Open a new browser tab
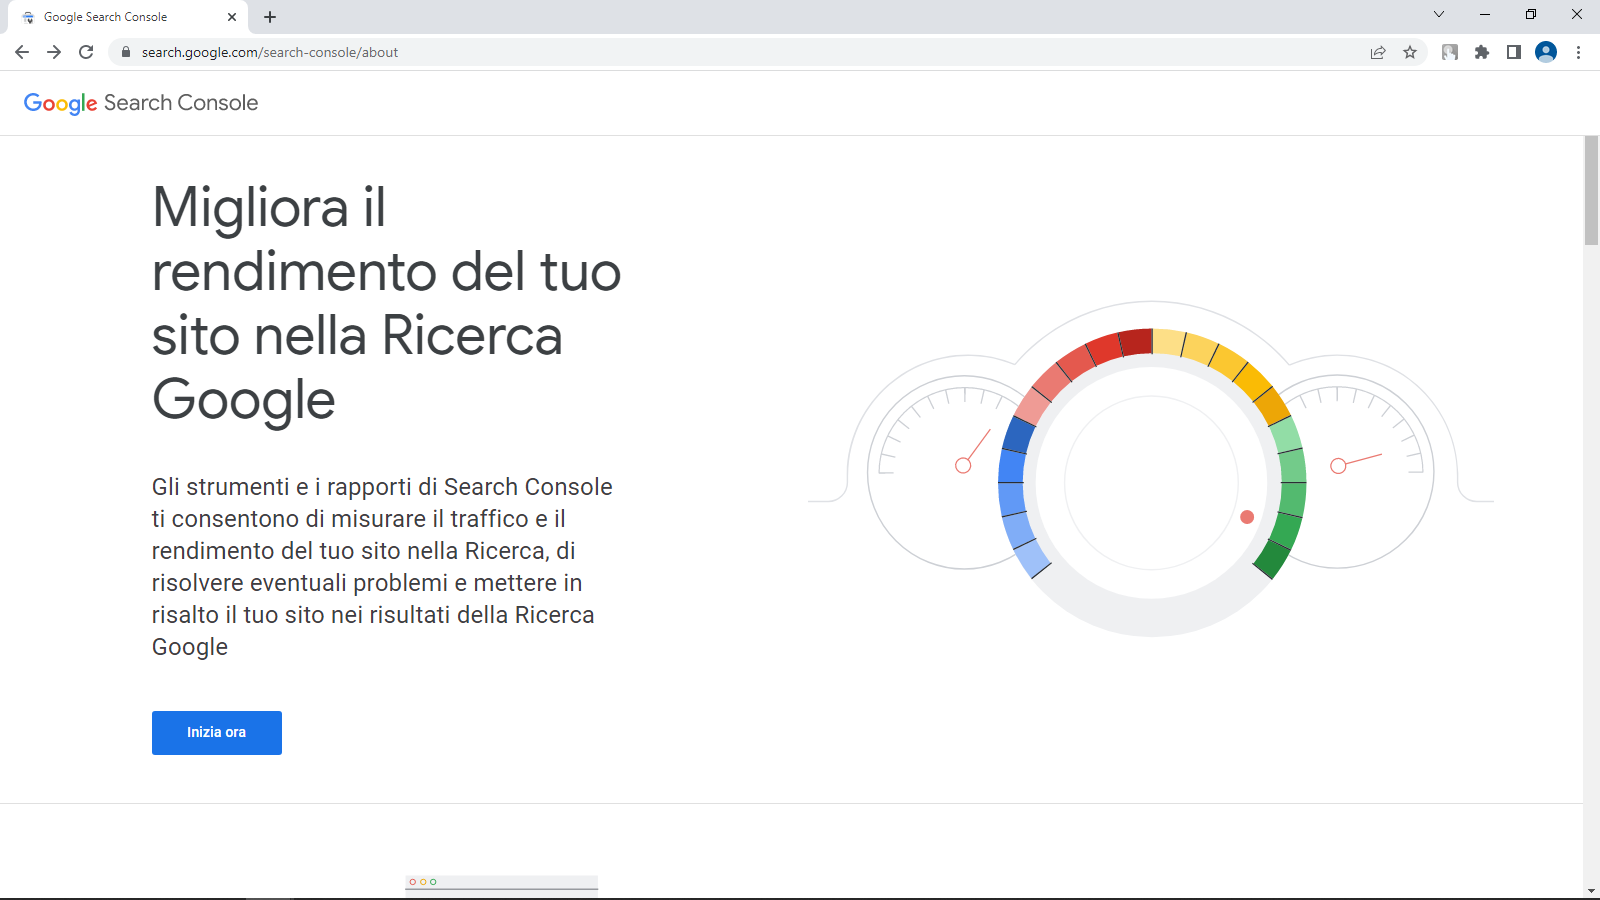 point(270,17)
